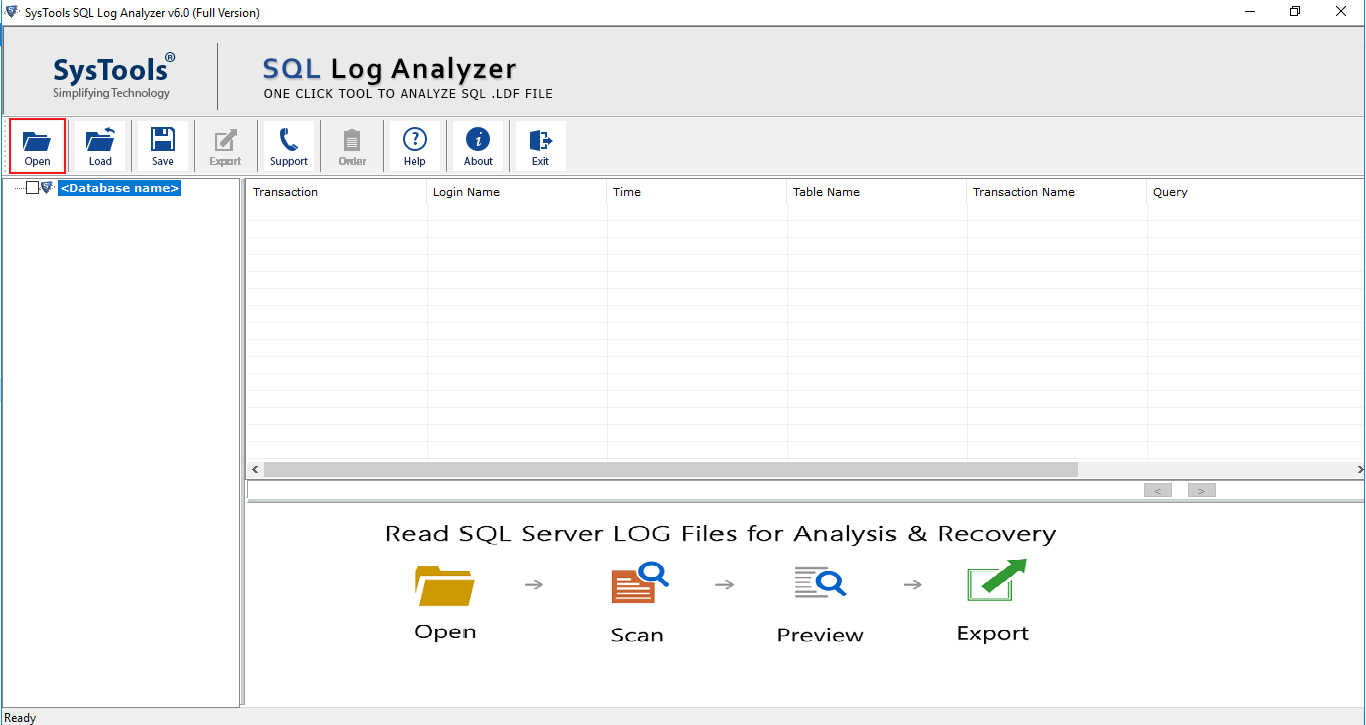Tick the Database name checkbox

coord(33,188)
